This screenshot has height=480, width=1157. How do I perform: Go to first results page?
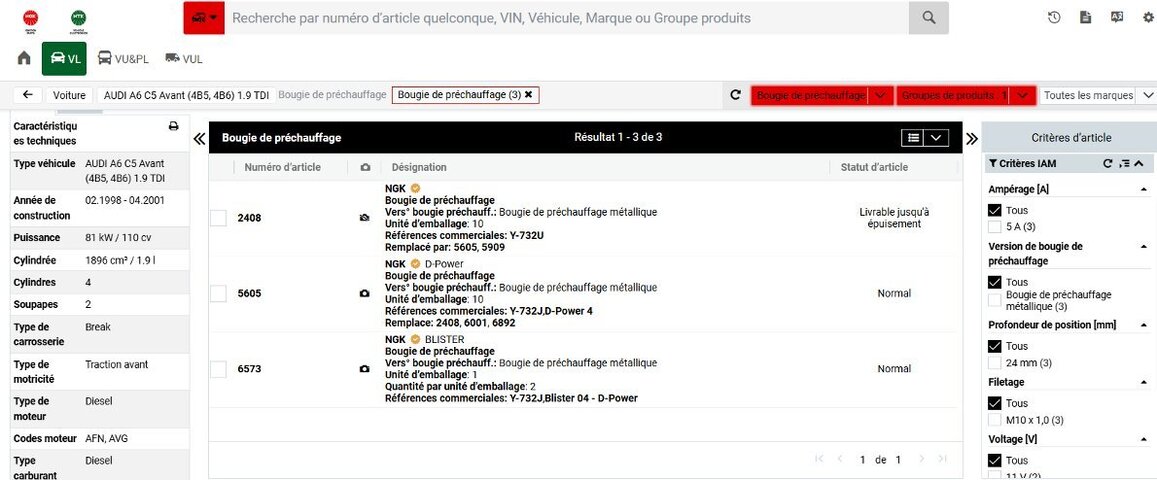819,459
